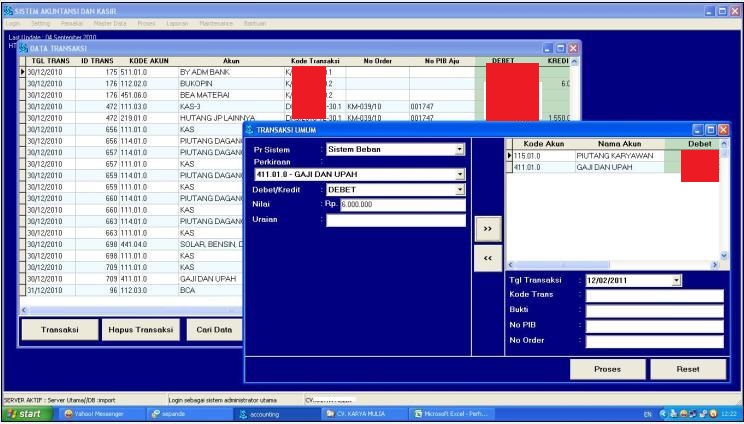Click the Proses button
The height and width of the screenshot is (424, 744).
[x=607, y=369]
